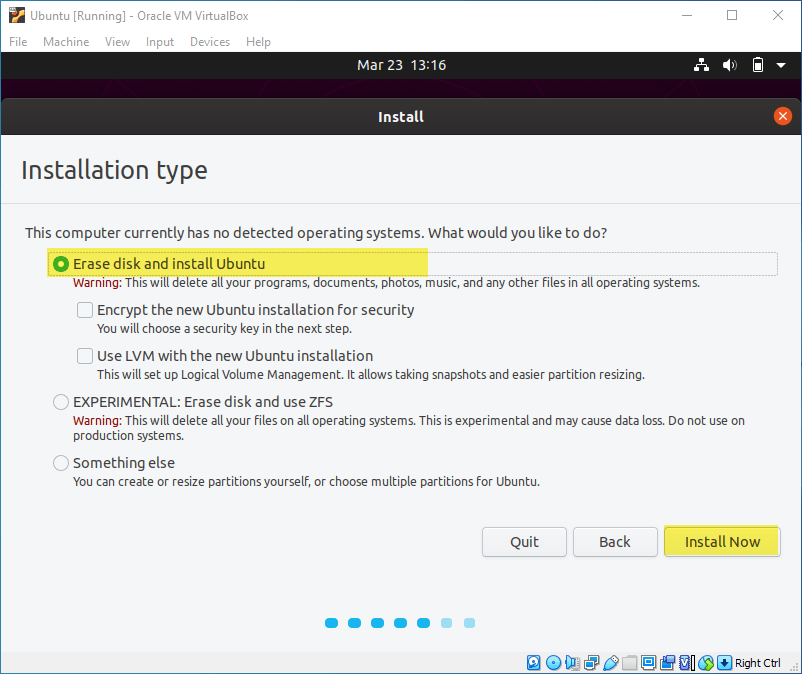Open the Devices menu

pyautogui.click(x=210, y=42)
